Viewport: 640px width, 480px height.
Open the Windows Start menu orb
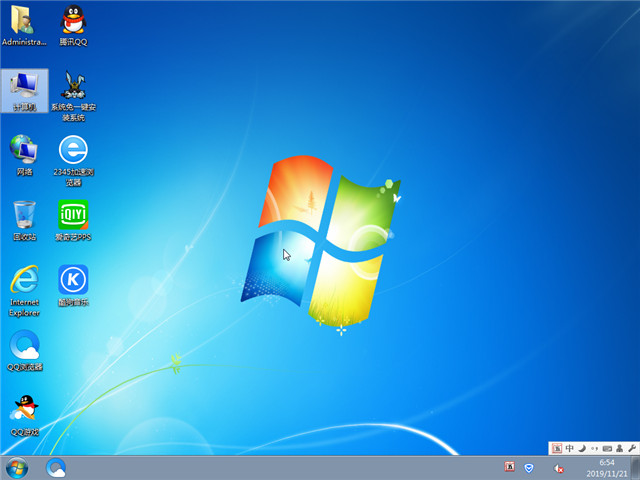[17, 468]
